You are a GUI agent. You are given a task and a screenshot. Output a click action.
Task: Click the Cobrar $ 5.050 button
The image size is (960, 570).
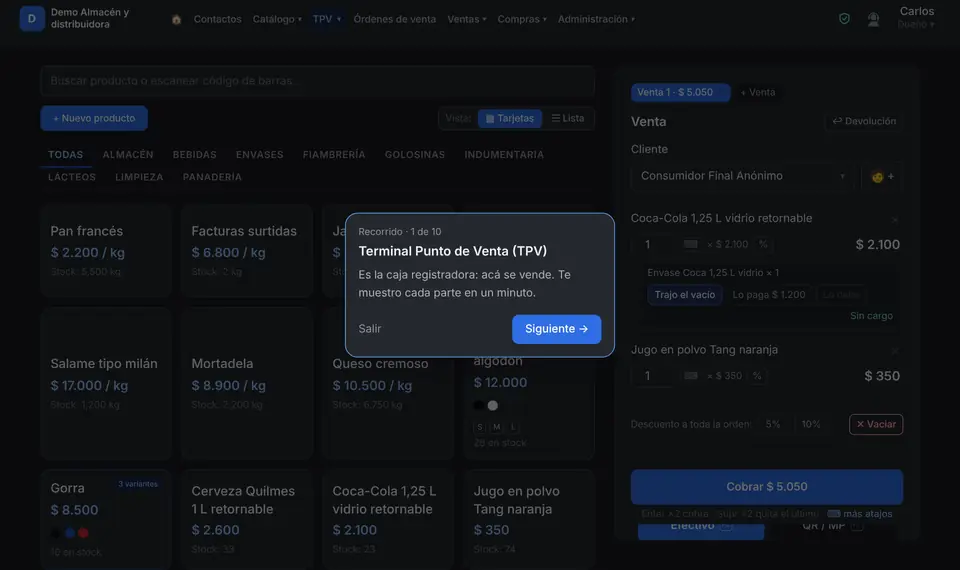coord(767,487)
